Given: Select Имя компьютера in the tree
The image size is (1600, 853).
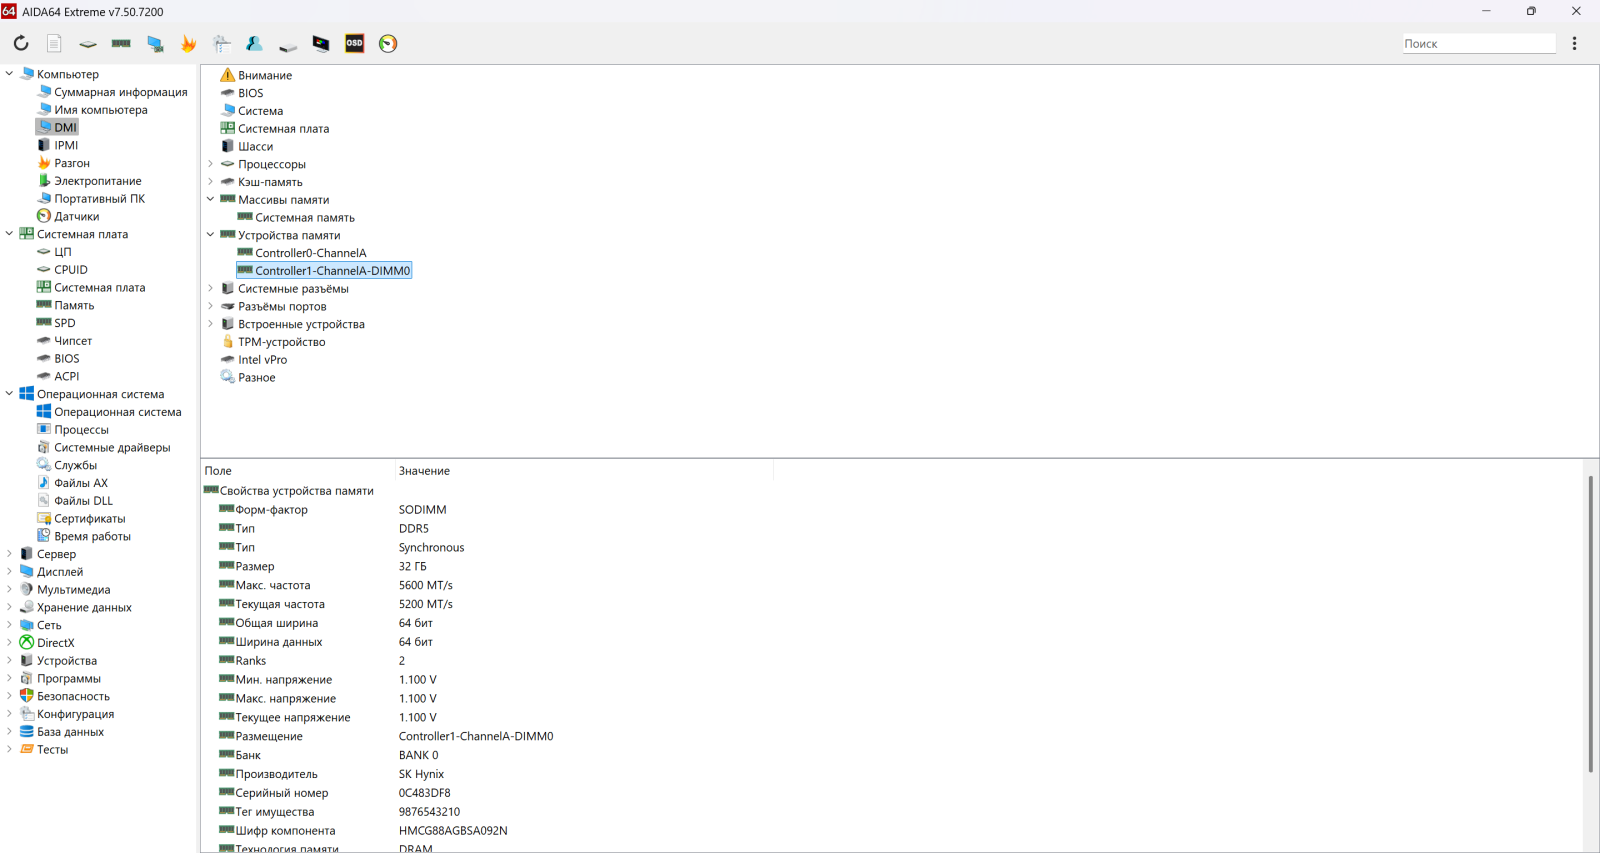Looking at the screenshot, I should [100, 110].
